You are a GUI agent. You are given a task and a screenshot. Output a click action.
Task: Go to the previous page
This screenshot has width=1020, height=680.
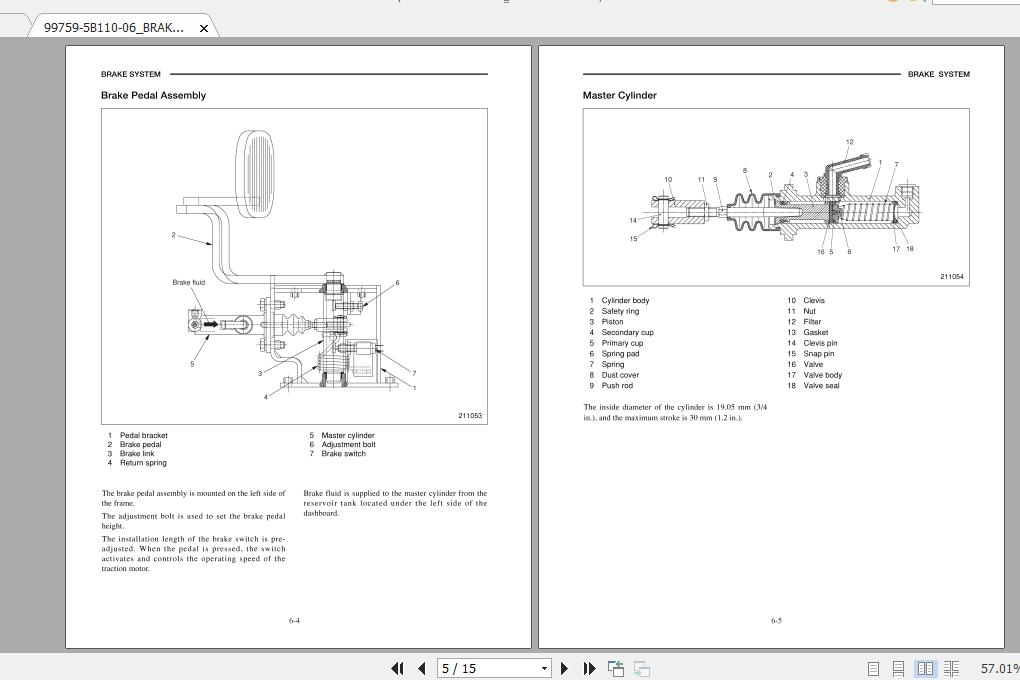421,668
